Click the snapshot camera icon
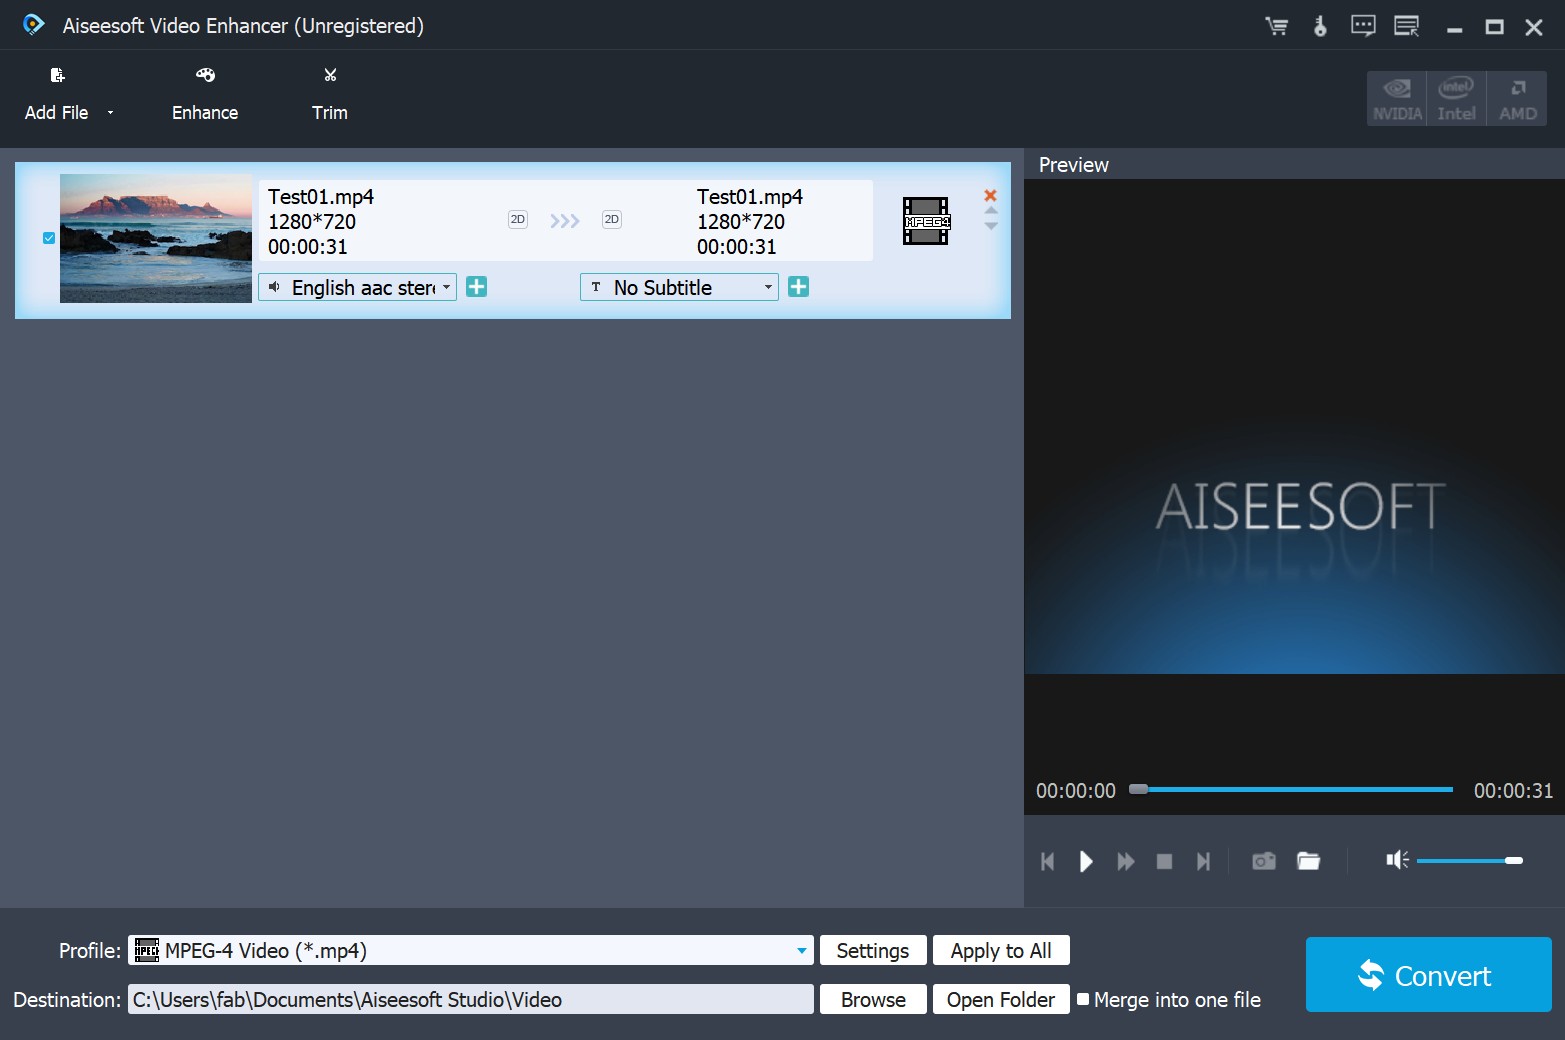1565x1040 pixels. click(1263, 861)
